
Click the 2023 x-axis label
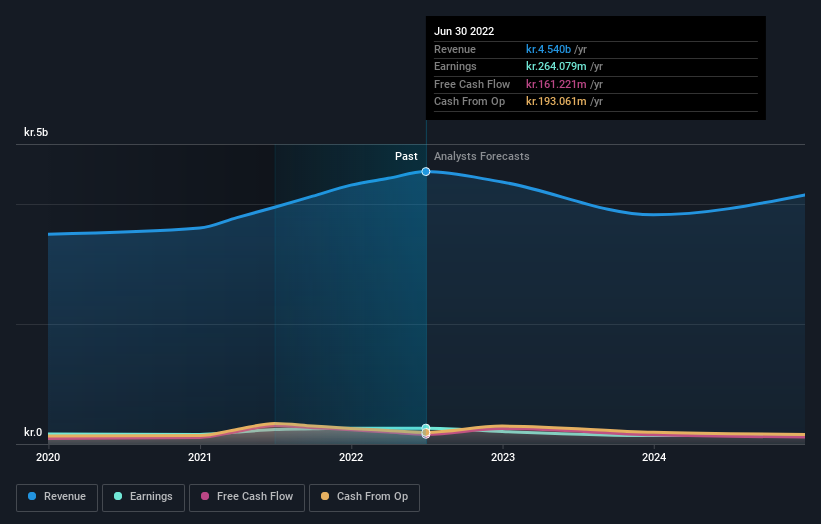click(x=503, y=457)
